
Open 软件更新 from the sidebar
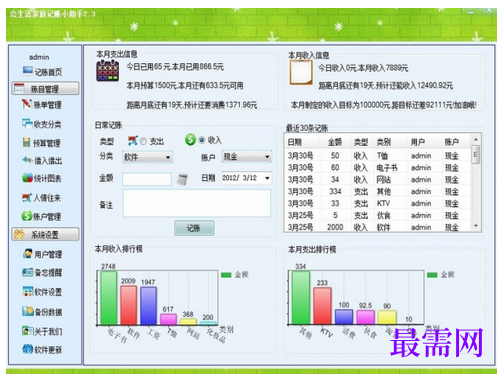pos(42,349)
